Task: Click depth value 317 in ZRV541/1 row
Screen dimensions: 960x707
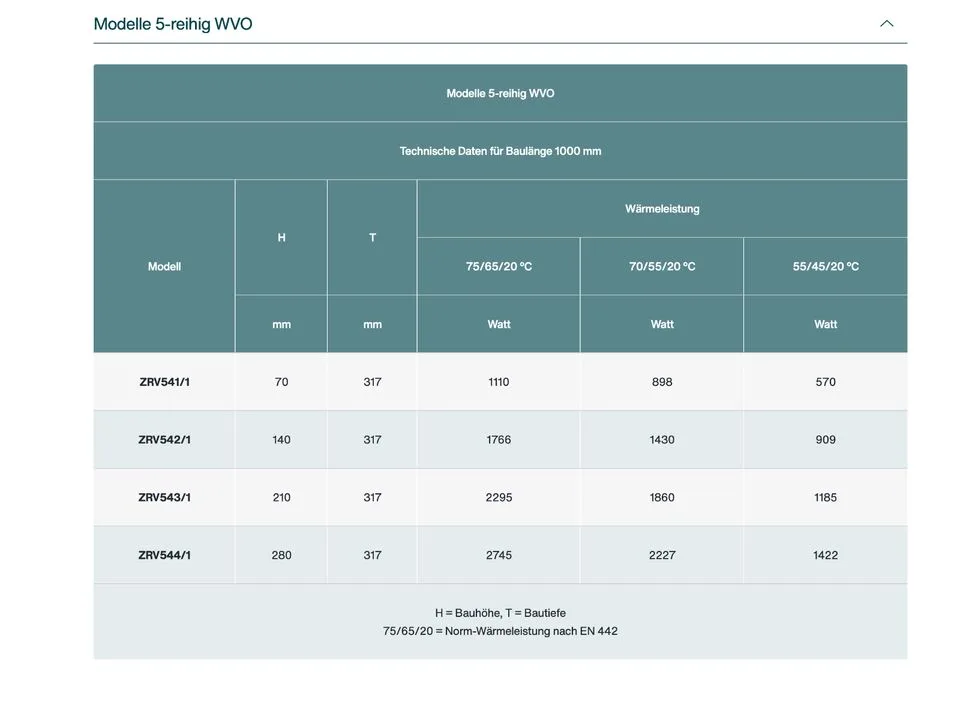Action: pos(372,382)
